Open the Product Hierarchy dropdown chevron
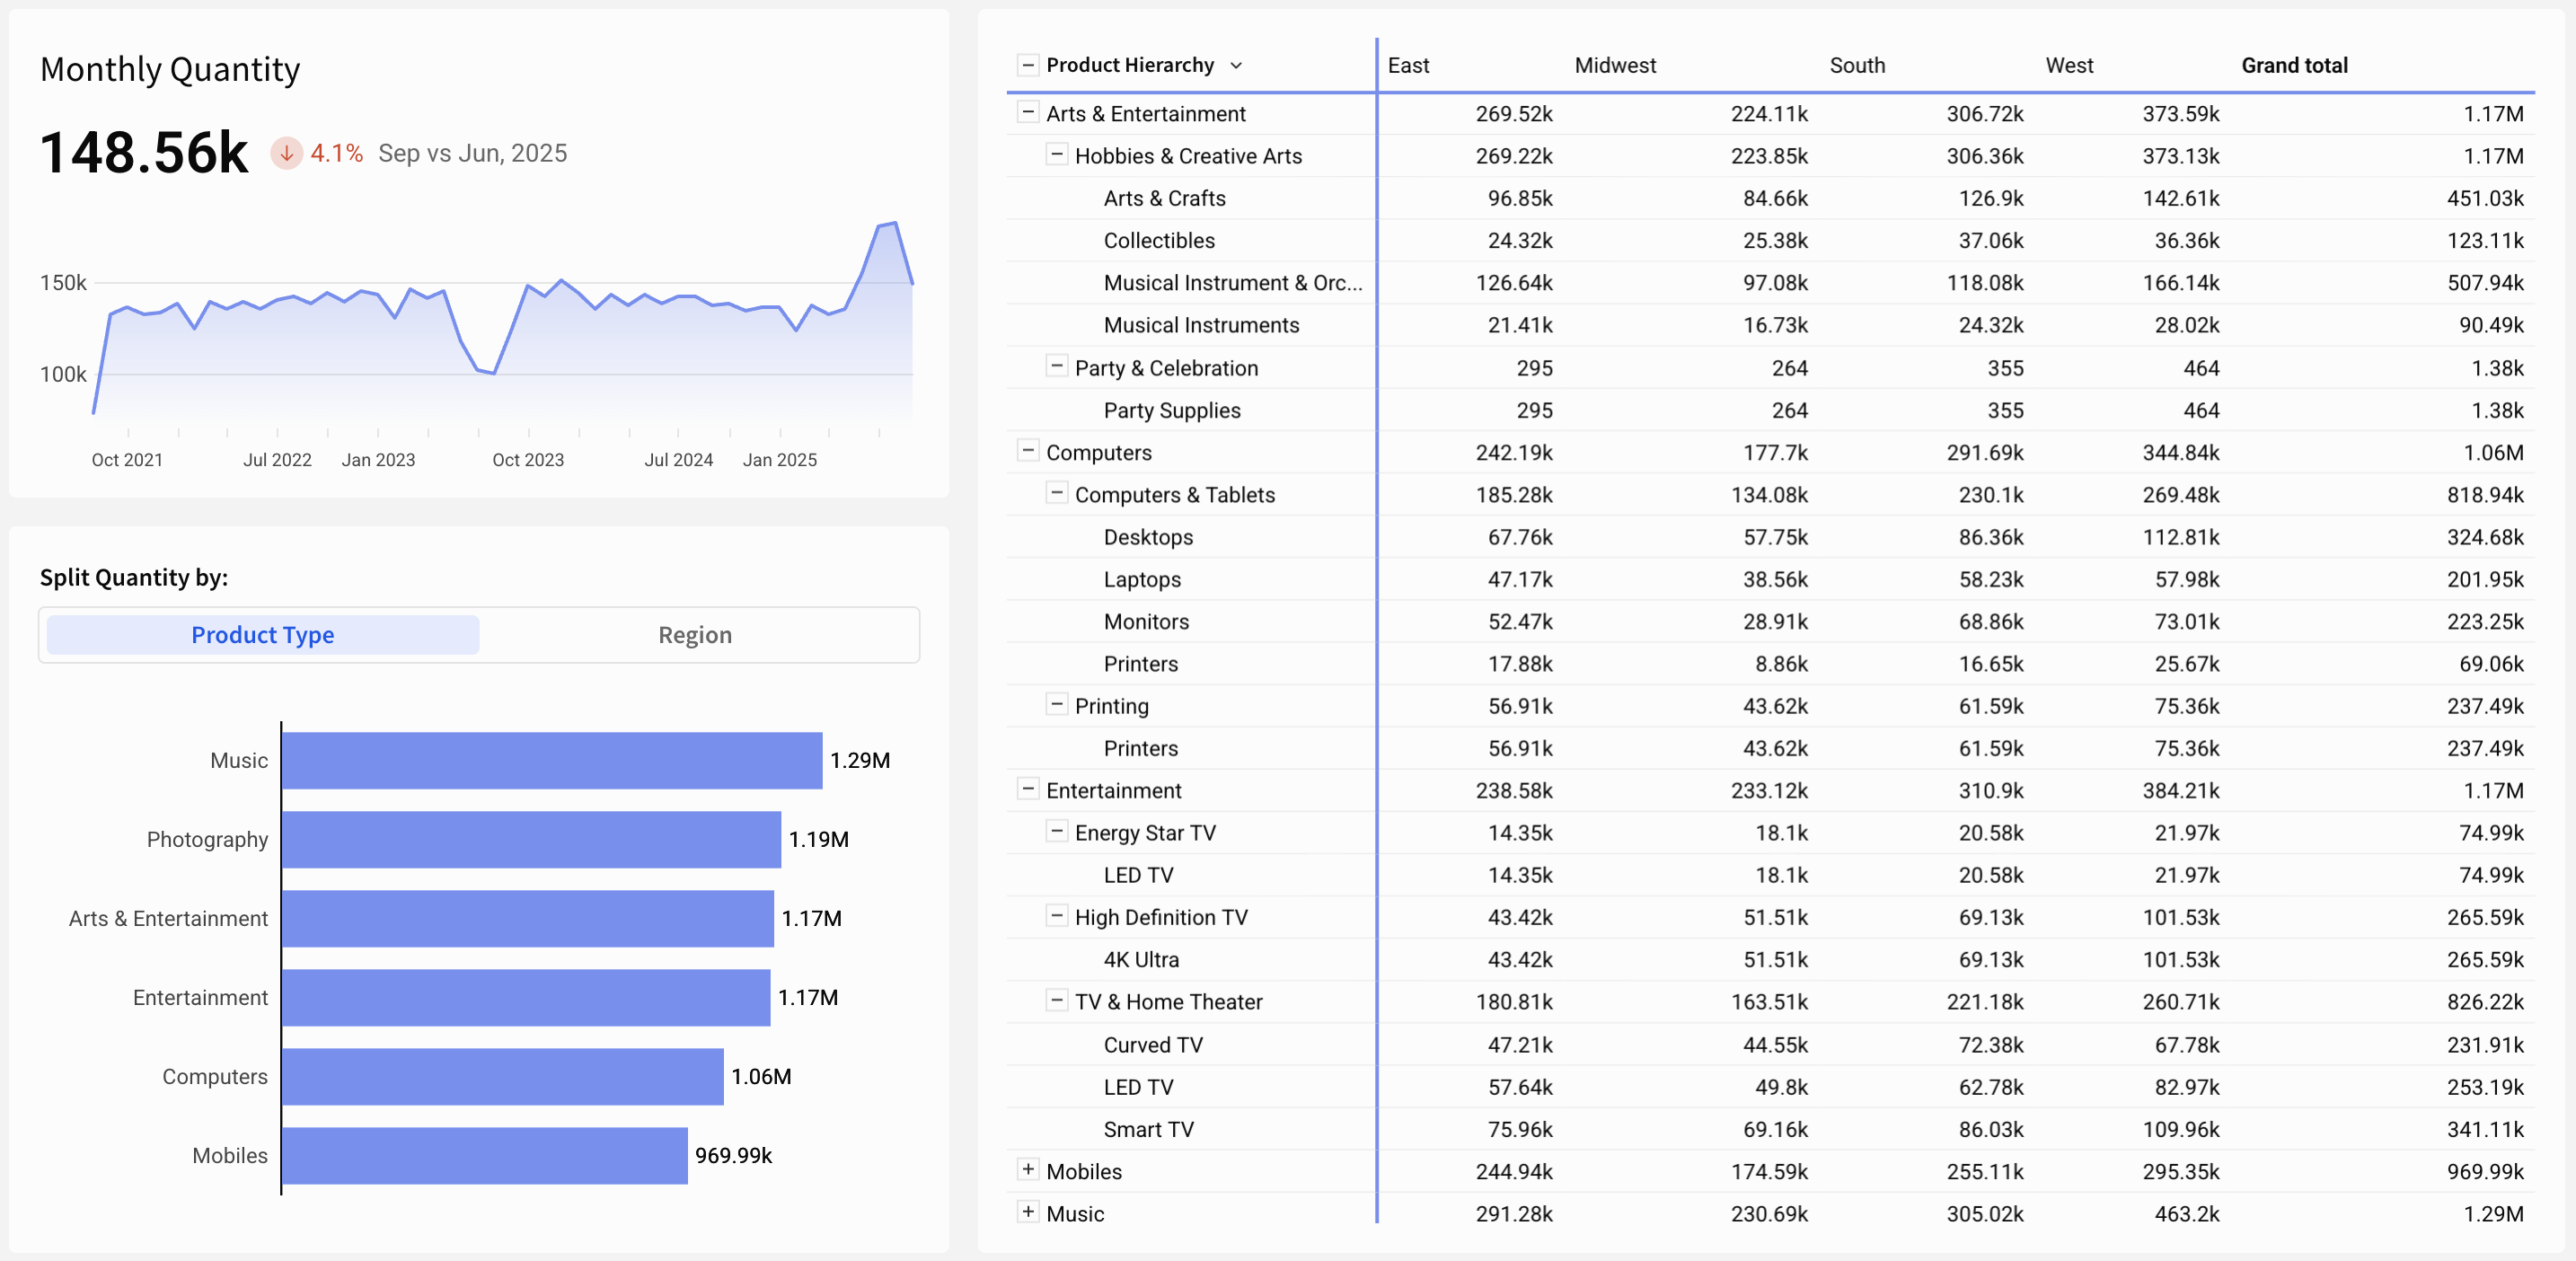The width and height of the screenshot is (2576, 1261). [1236, 66]
